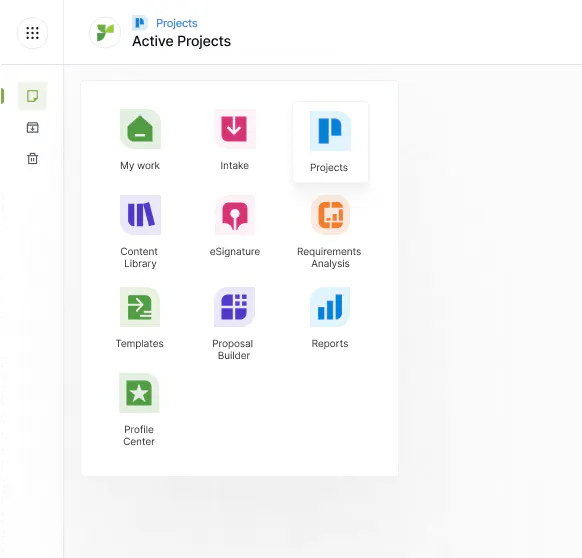
Task: Open the trash sidebar icon
Action: pos(33,158)
